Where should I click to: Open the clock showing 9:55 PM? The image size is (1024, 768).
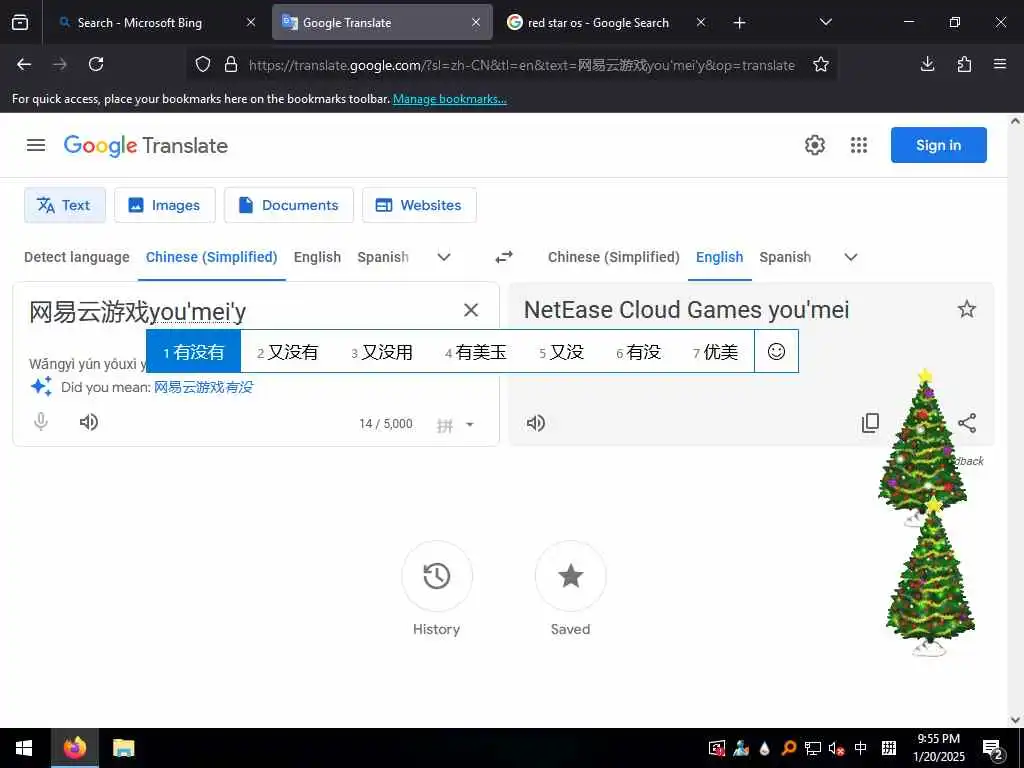(938, 748)
